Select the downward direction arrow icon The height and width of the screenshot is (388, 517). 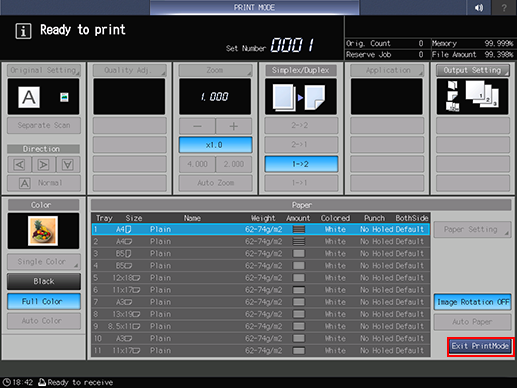68,165
